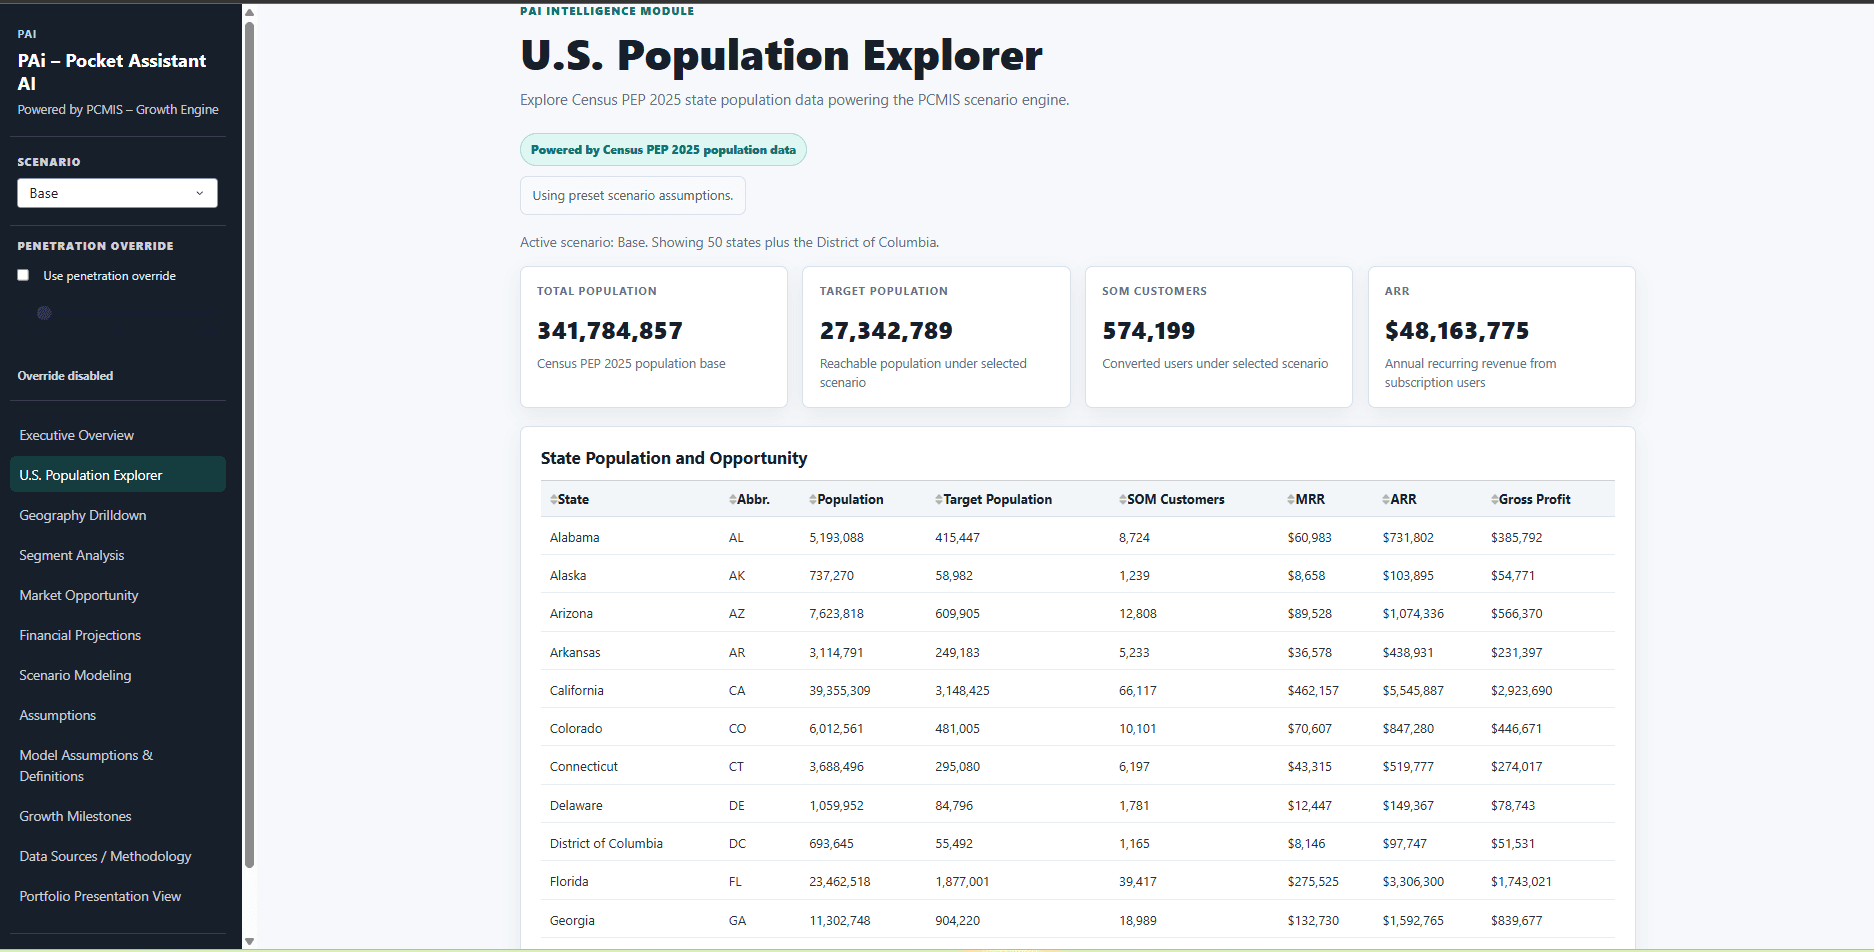The width and height of the screenshot is (1874, 952).
Task: Click California's gross profit $2,923,690
Action: pos(1521,691)
